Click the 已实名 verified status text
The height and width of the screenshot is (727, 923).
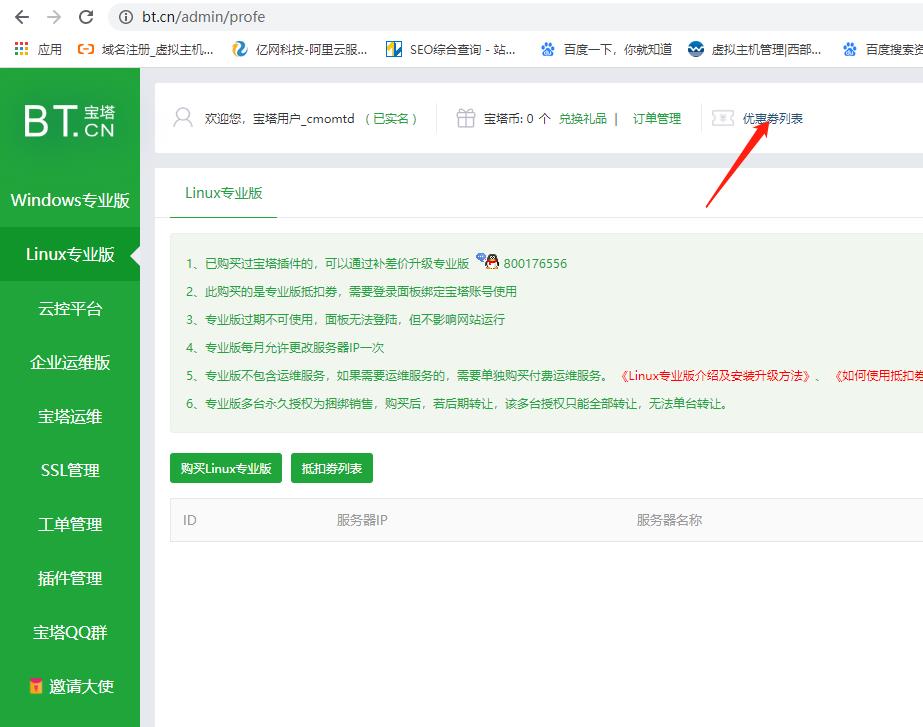tap(391, 119)
